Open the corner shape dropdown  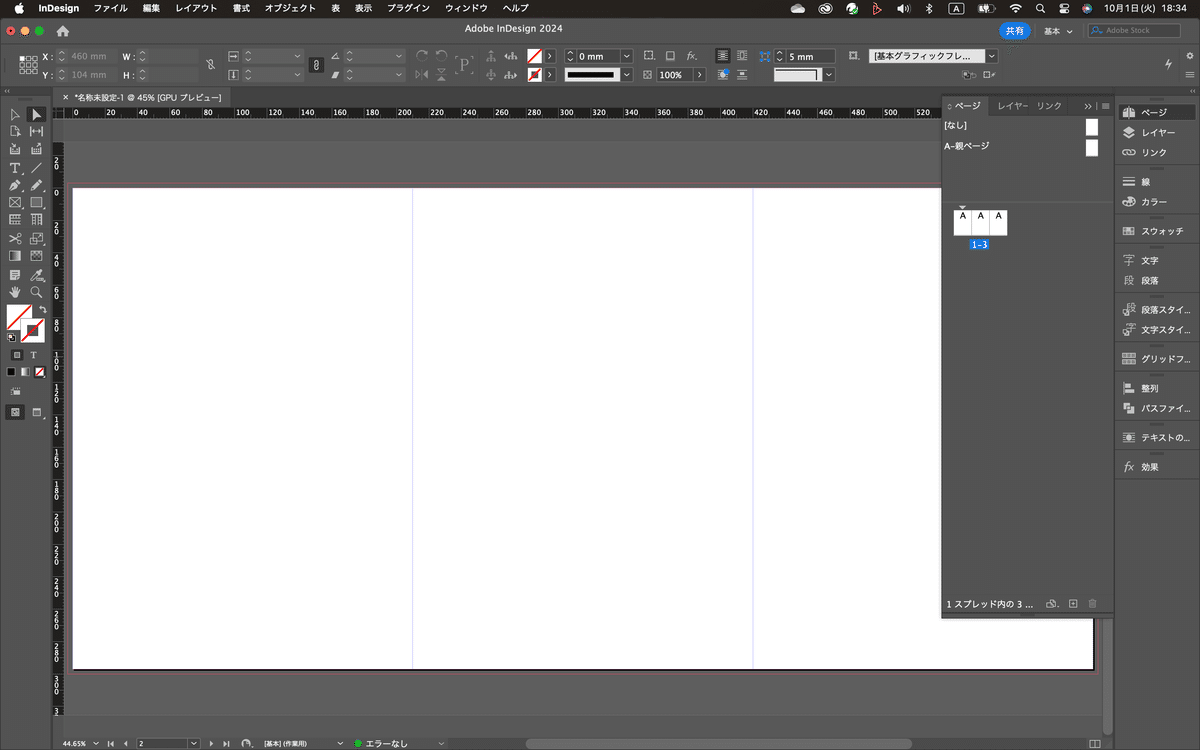point(829,75)
